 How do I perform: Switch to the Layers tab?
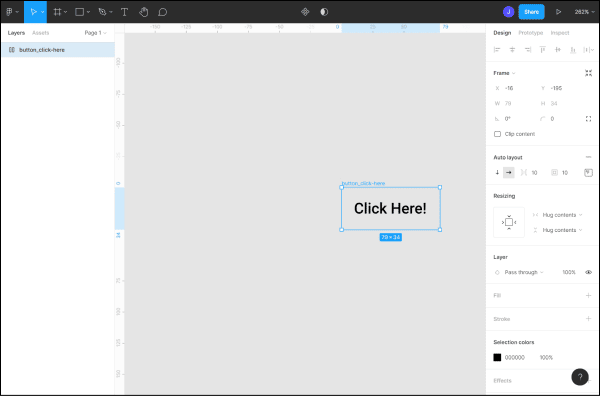click(16, 33)
